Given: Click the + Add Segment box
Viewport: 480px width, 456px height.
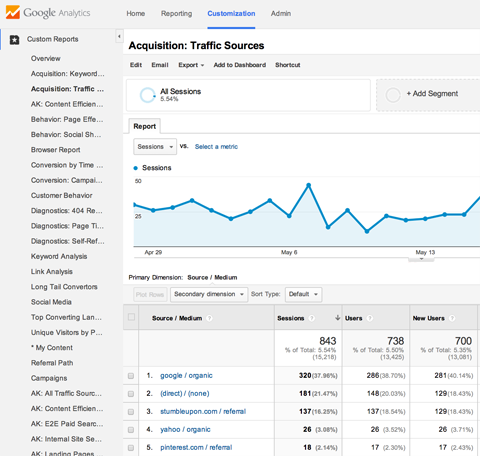Looking at the screenshot, I should tap(428, 95).
